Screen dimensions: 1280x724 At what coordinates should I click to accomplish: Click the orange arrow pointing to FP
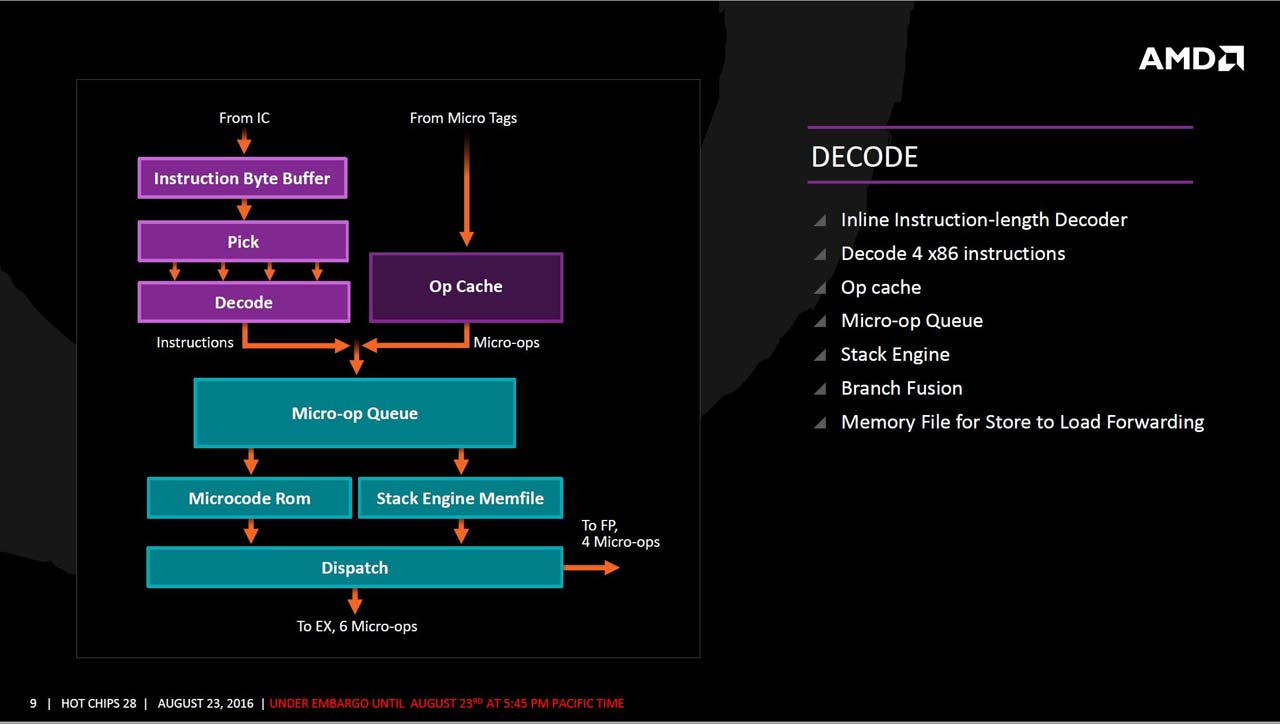pyautogui.click(x=592, y=568)
